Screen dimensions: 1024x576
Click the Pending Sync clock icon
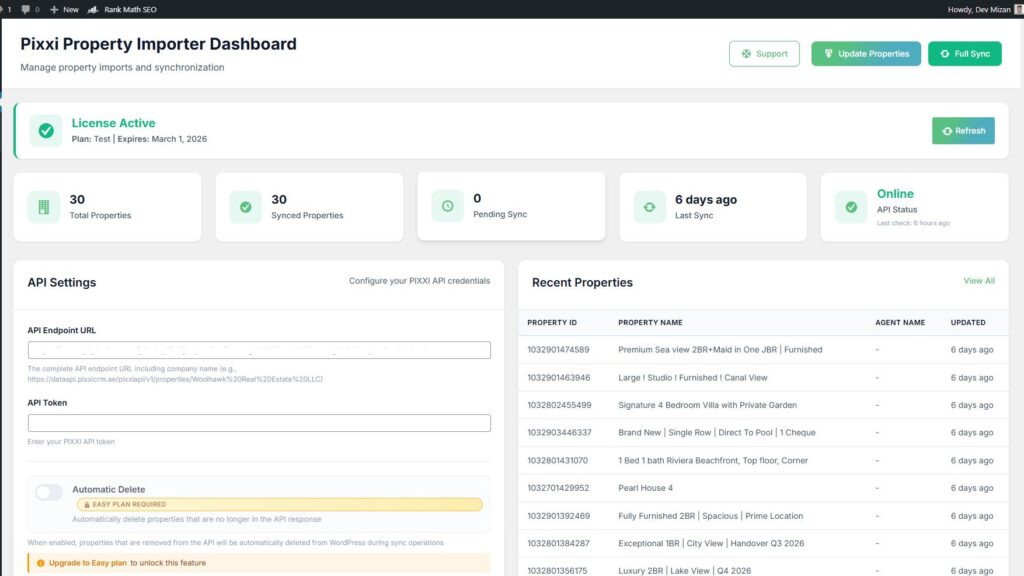coord(448,206)
